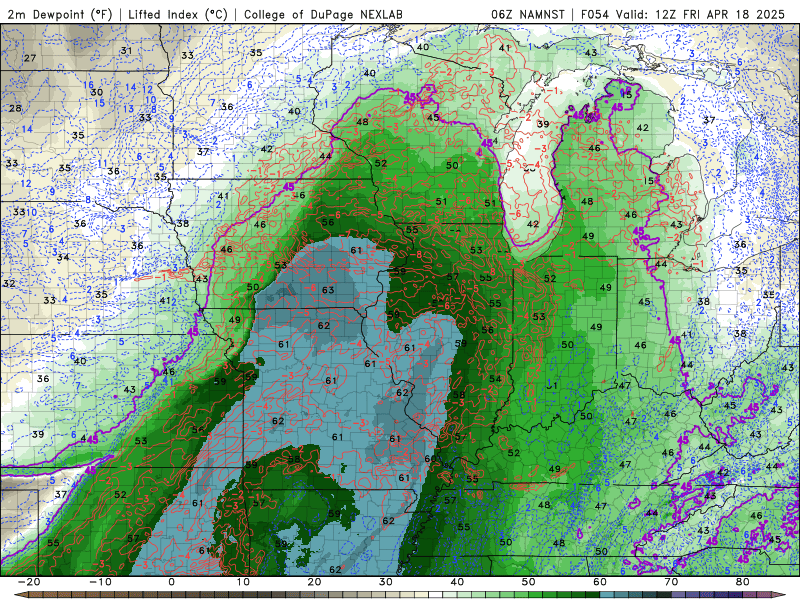This screenshot has width=800, height=600.
Task: Click the 28 dewpoint value on the map
Action: [x=15, y=108]
